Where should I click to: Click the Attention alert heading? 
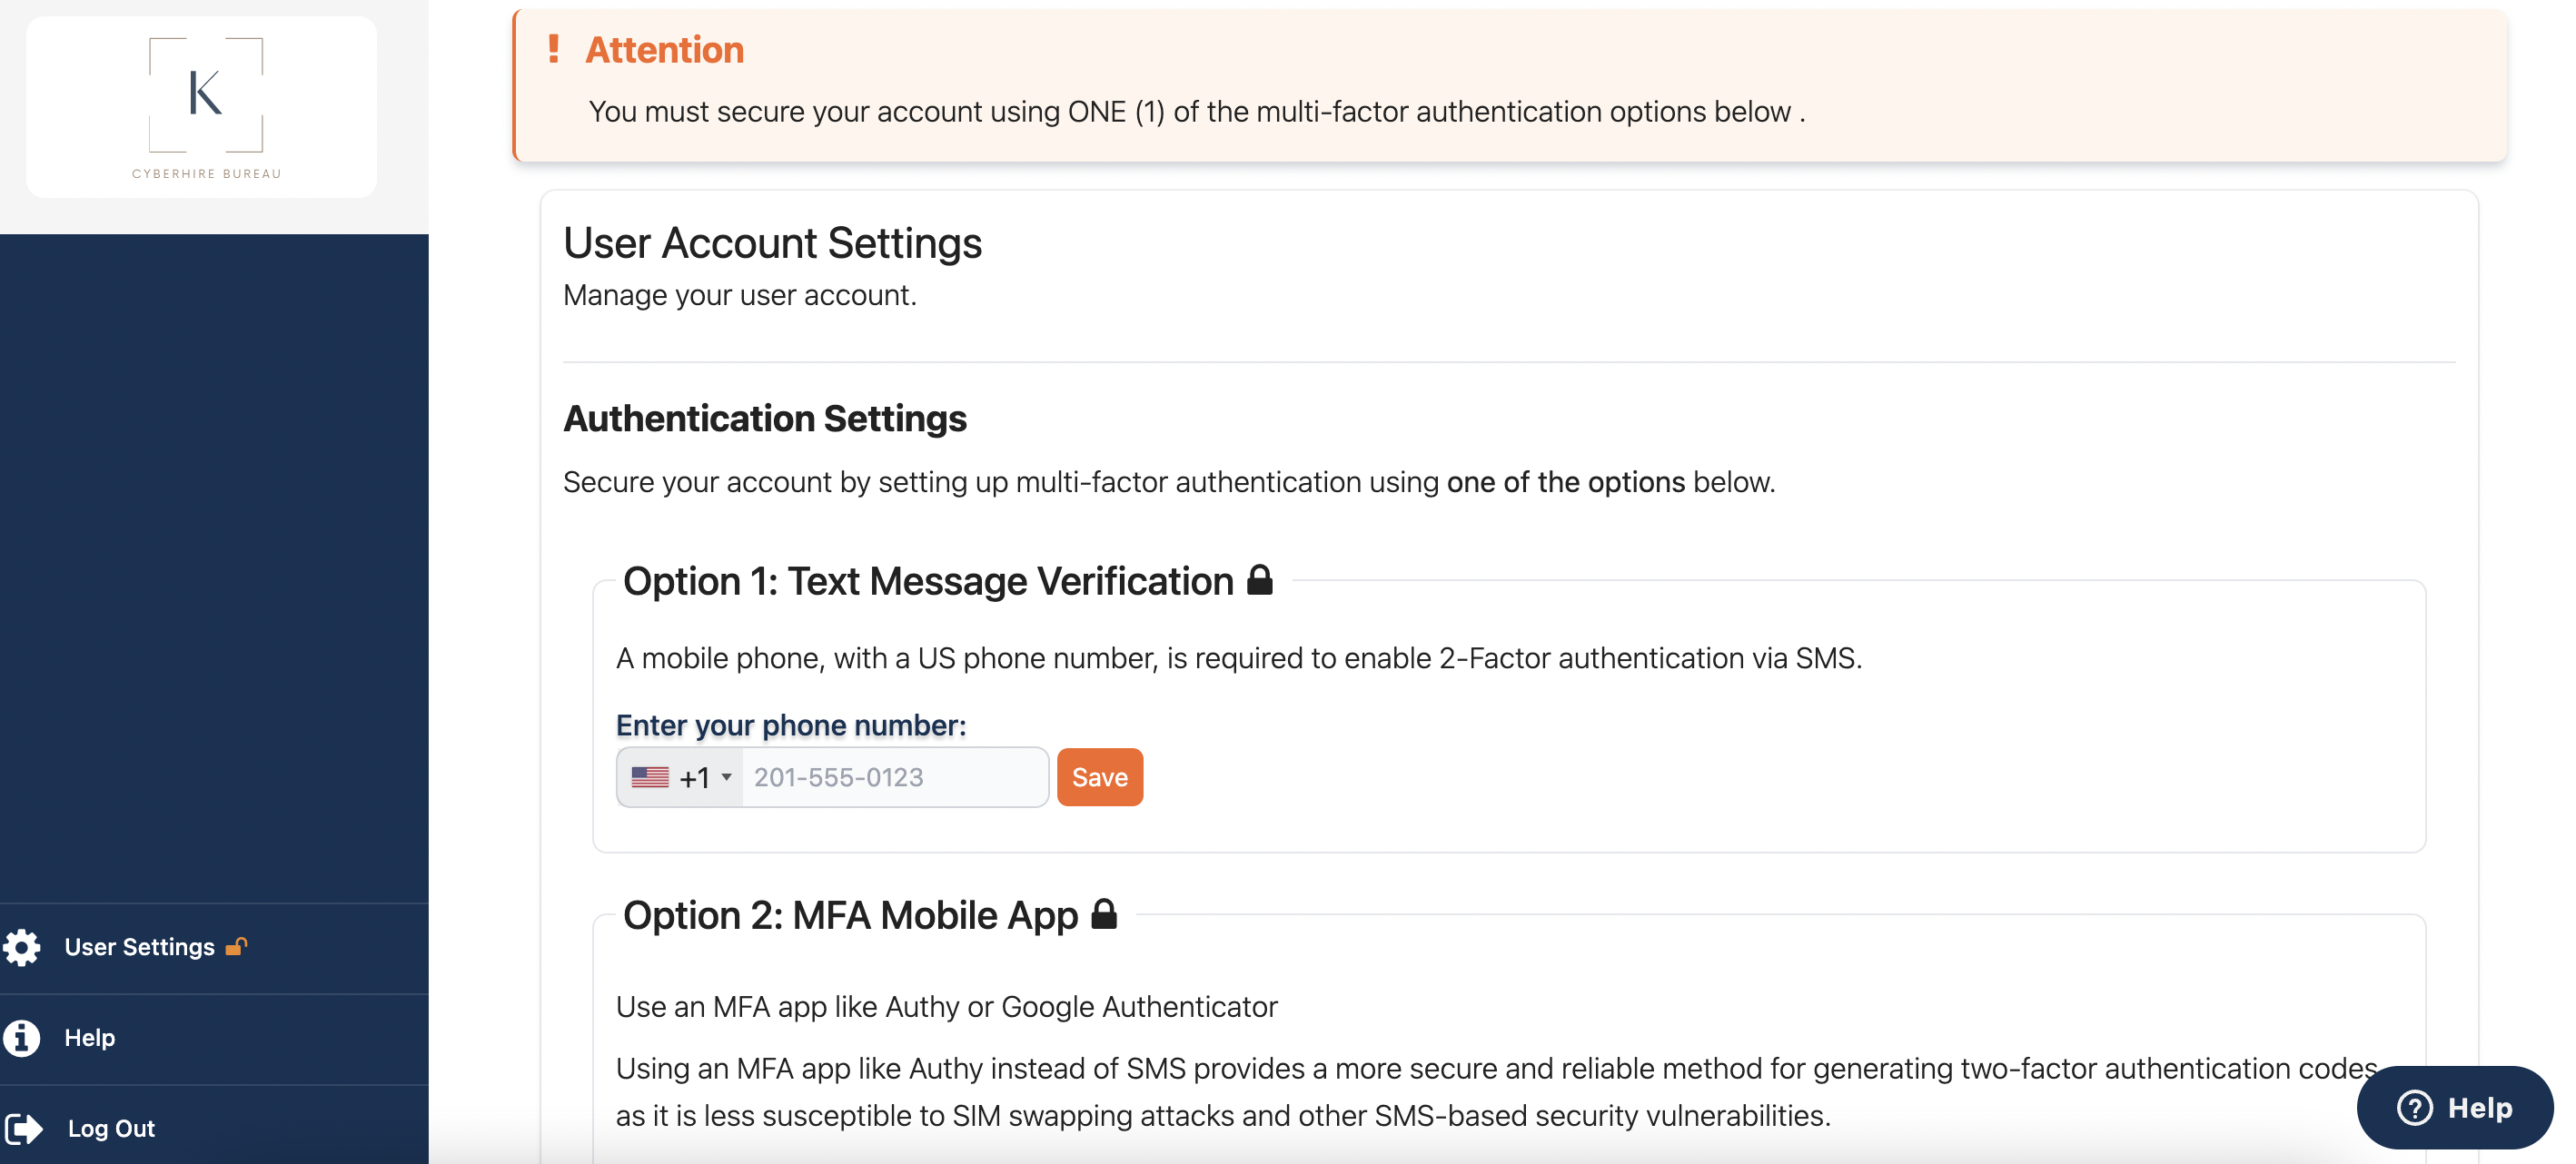(665, 50)
